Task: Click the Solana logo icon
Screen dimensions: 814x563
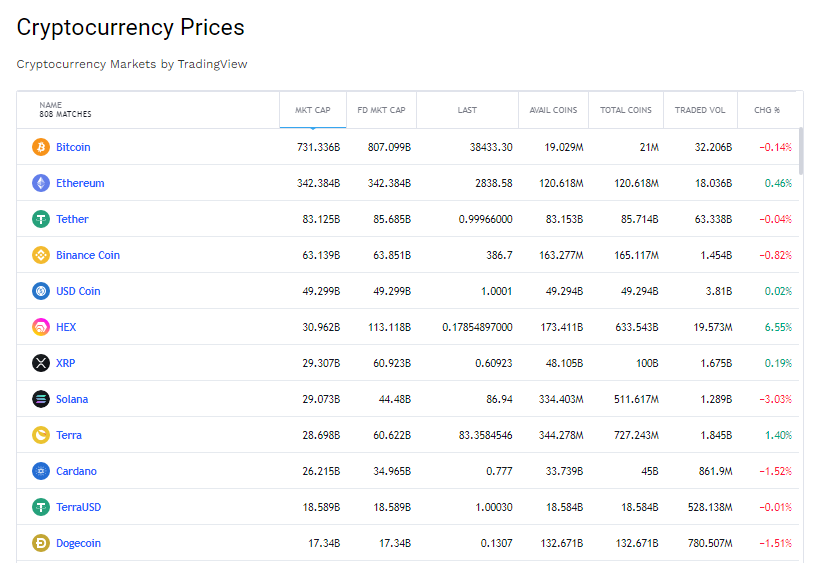Action: 41,399
